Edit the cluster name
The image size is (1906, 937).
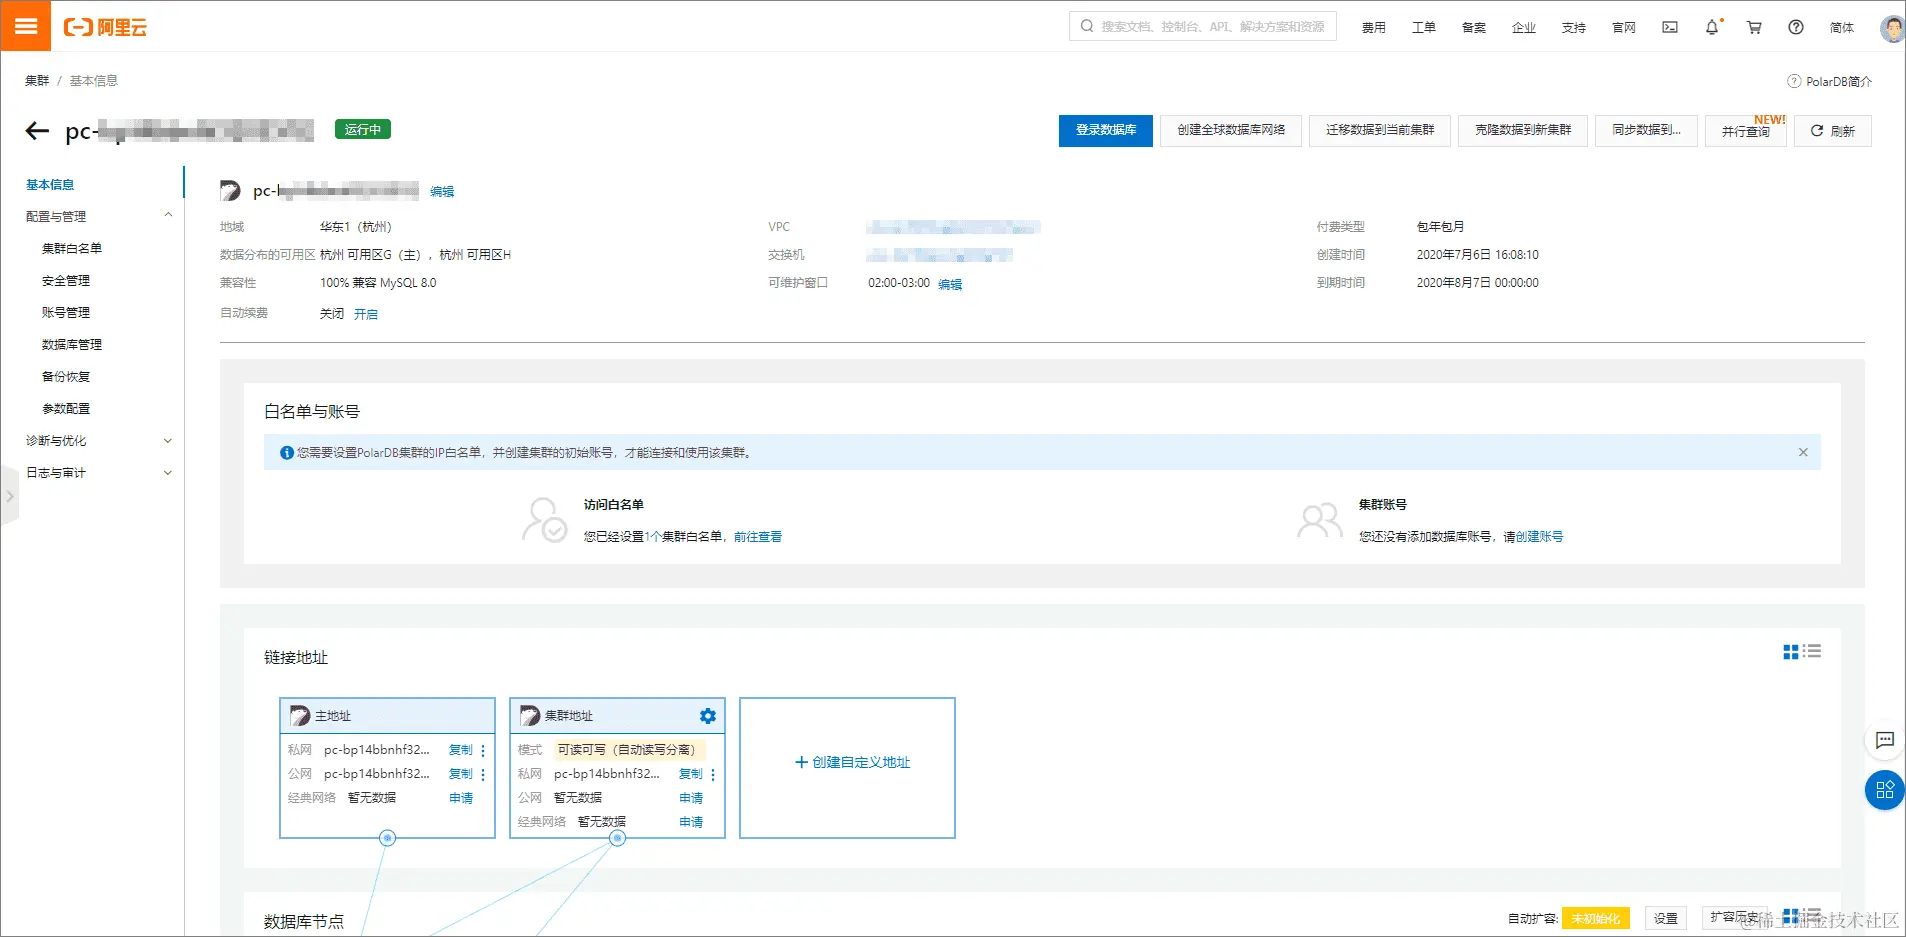442,191
